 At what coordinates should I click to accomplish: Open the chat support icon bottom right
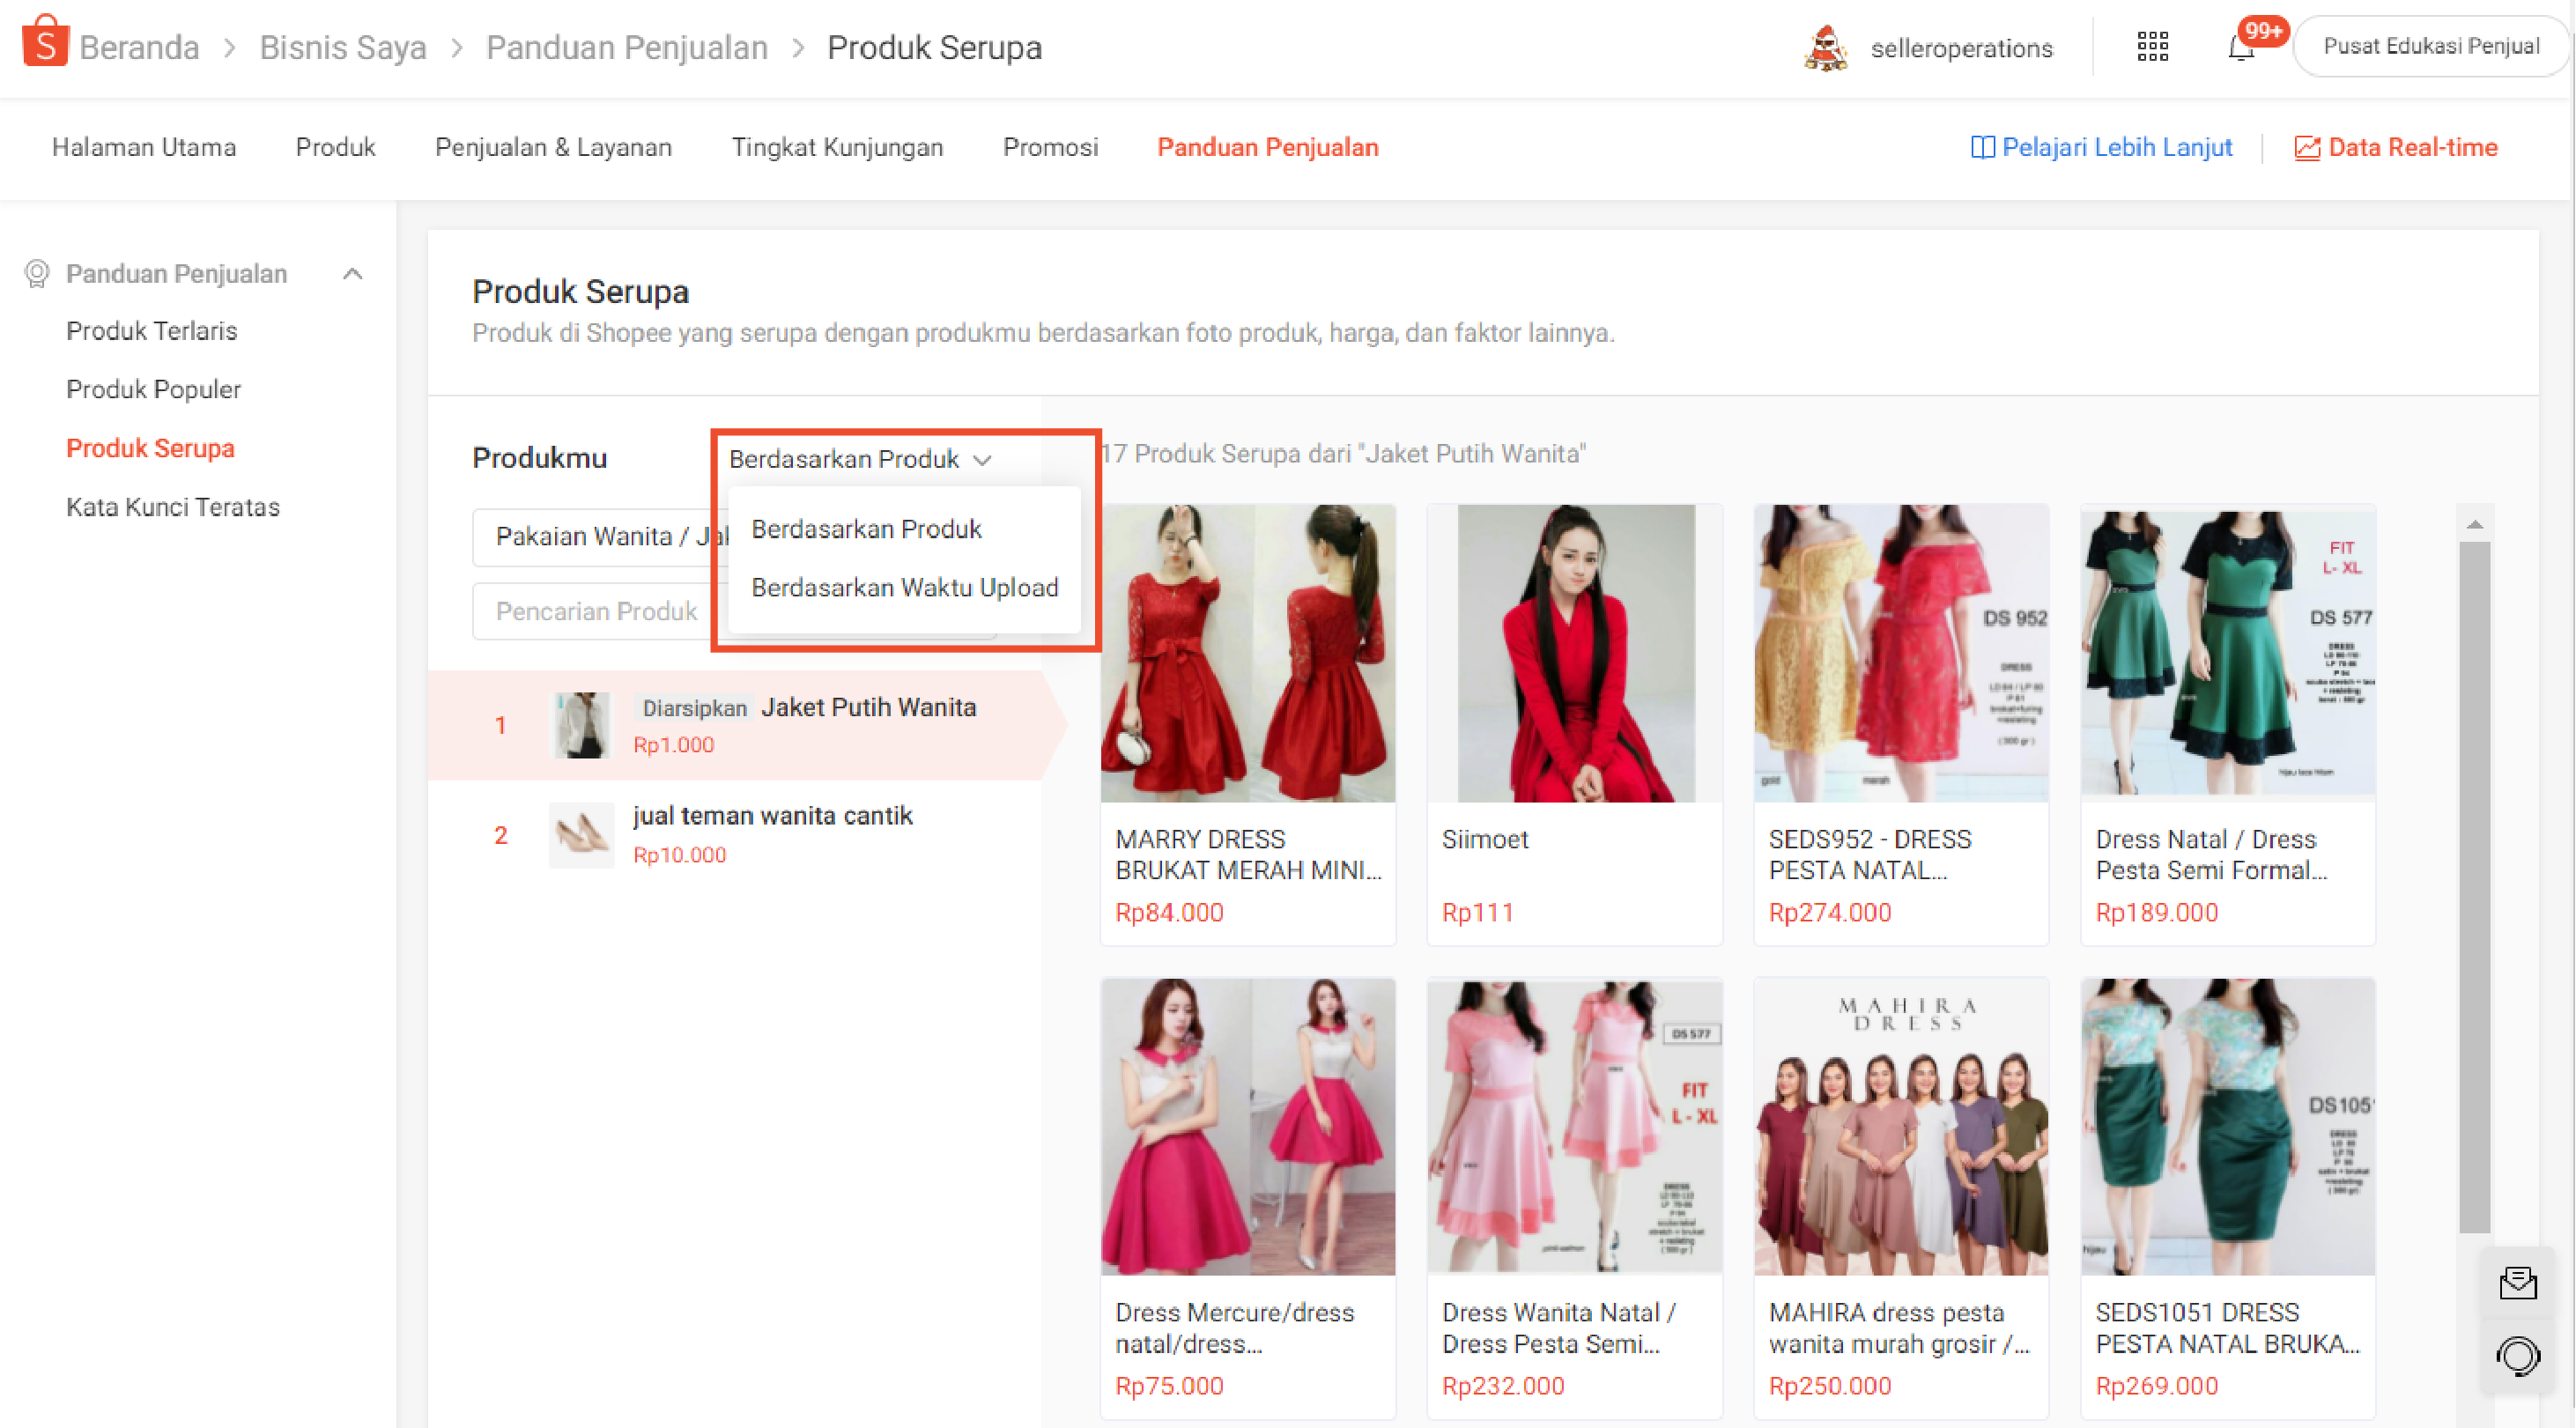[2519, 1357]
